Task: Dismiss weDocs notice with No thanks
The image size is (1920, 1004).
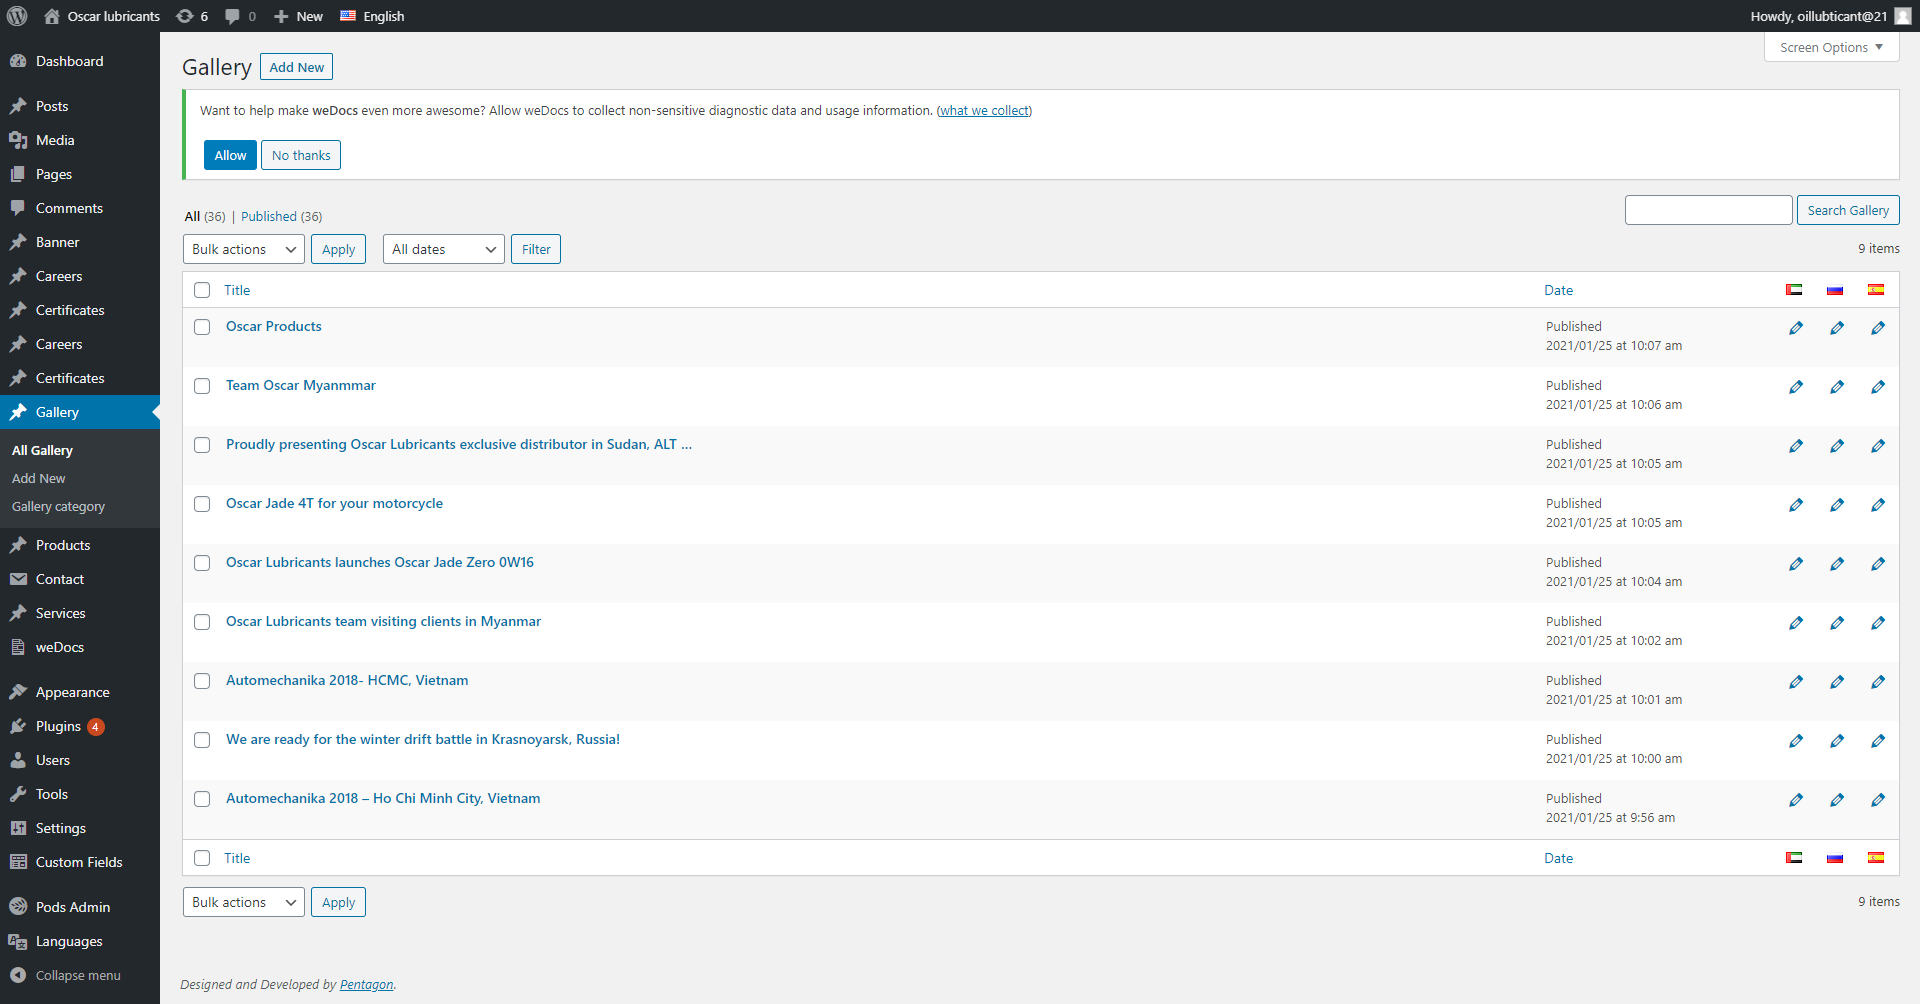Action: (301, 155)
